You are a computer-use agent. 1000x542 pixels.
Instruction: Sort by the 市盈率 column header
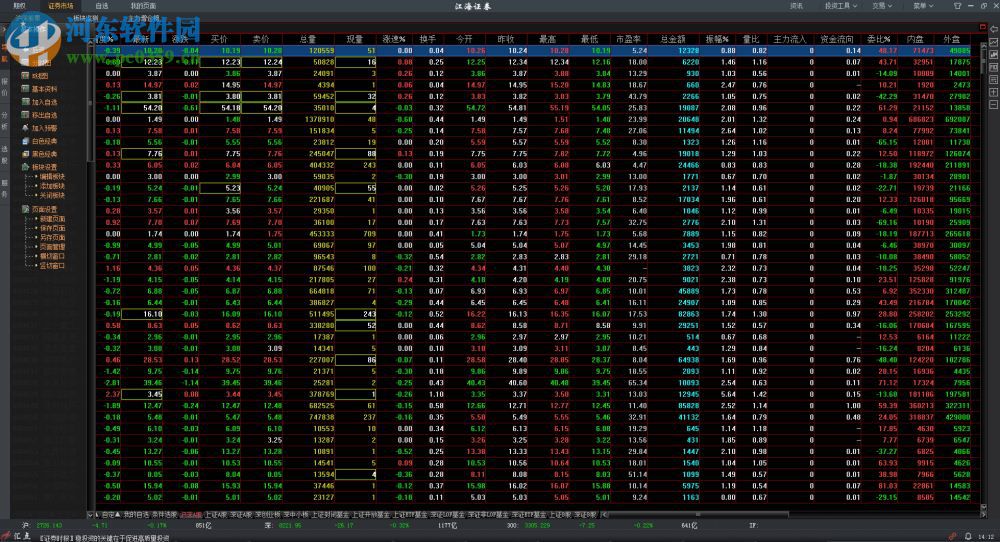(x=629, y=39)
